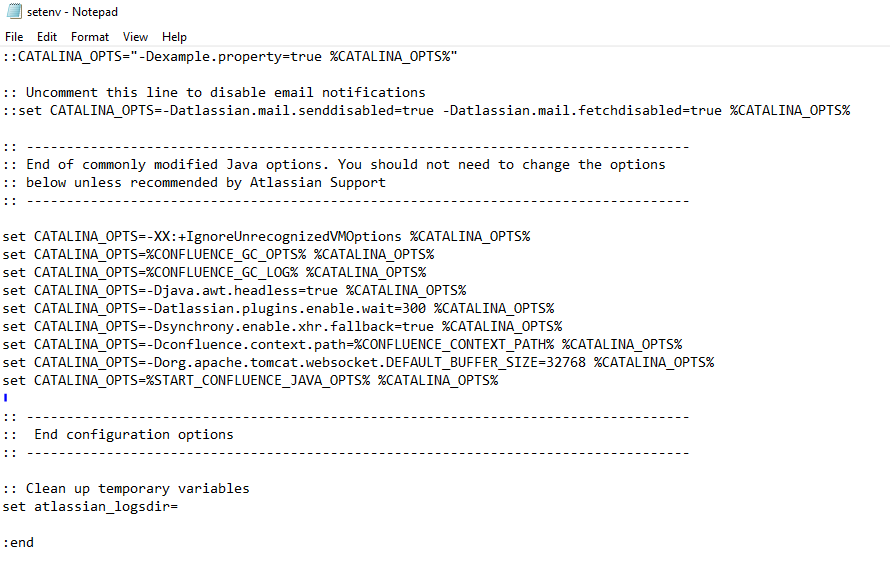890x563 pixels.
Task: Click the CONFLUENCE_GC_OPTS line
Action: point(219,255)
